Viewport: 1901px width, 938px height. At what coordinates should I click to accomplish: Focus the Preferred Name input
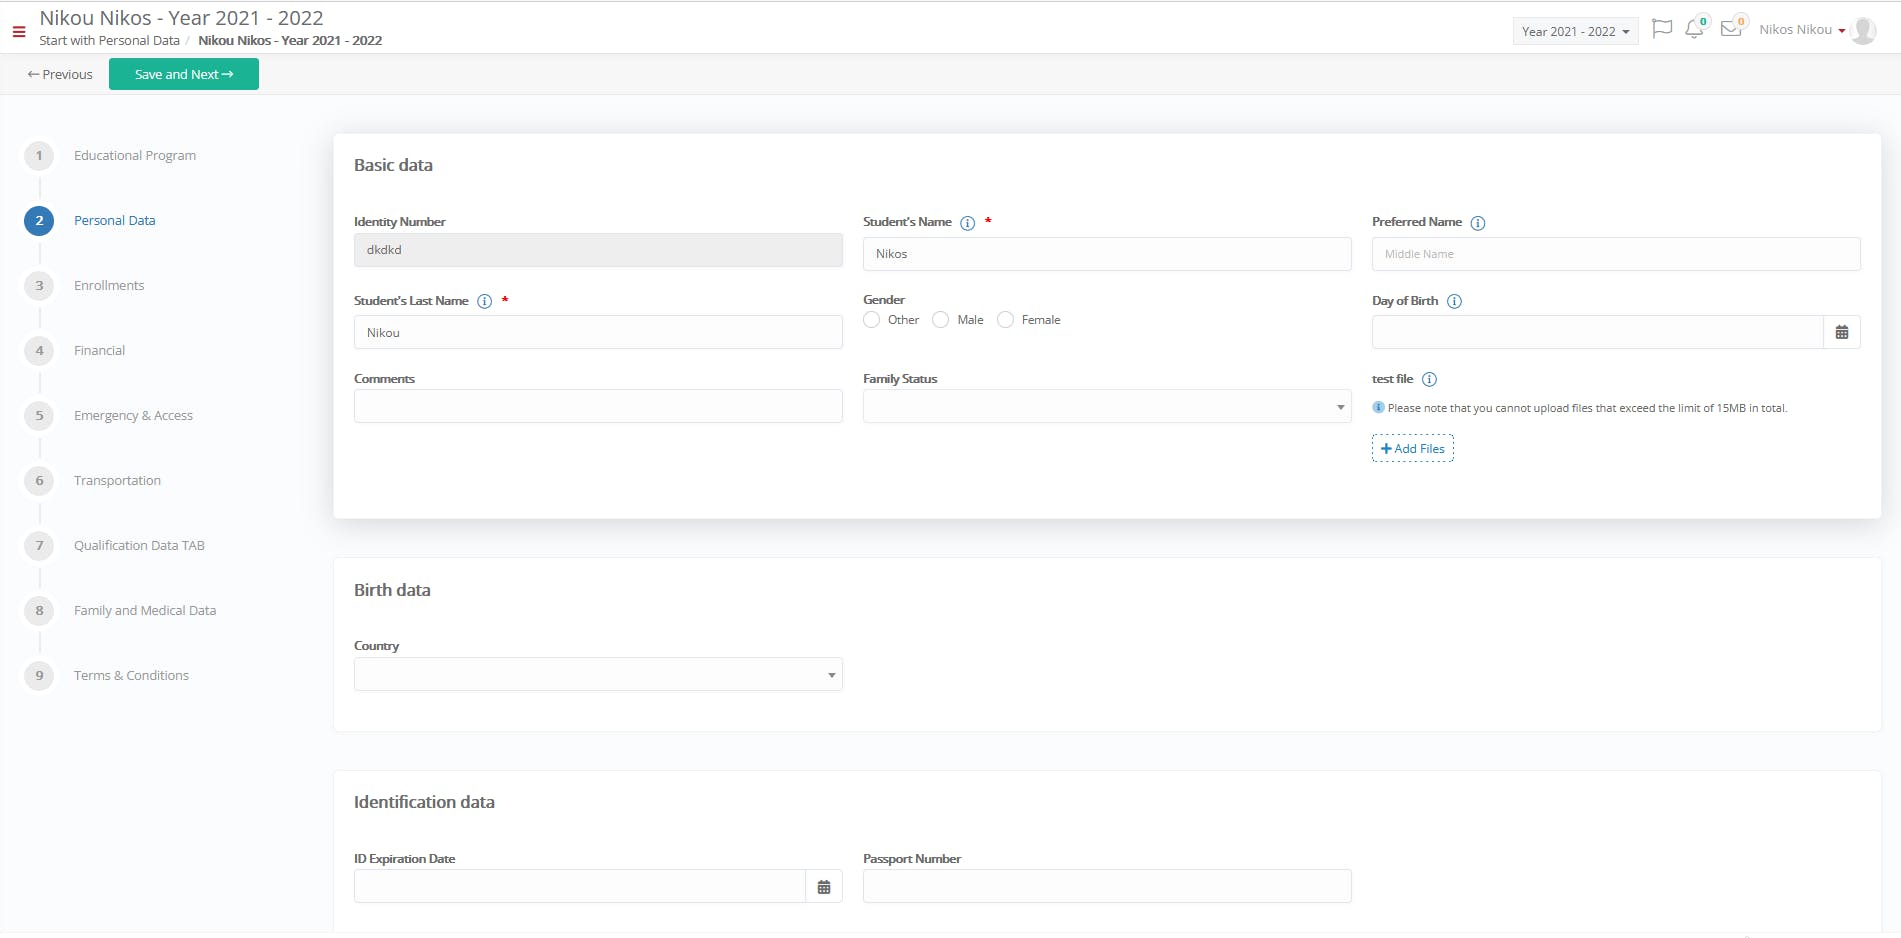[x=1616, y=254]
